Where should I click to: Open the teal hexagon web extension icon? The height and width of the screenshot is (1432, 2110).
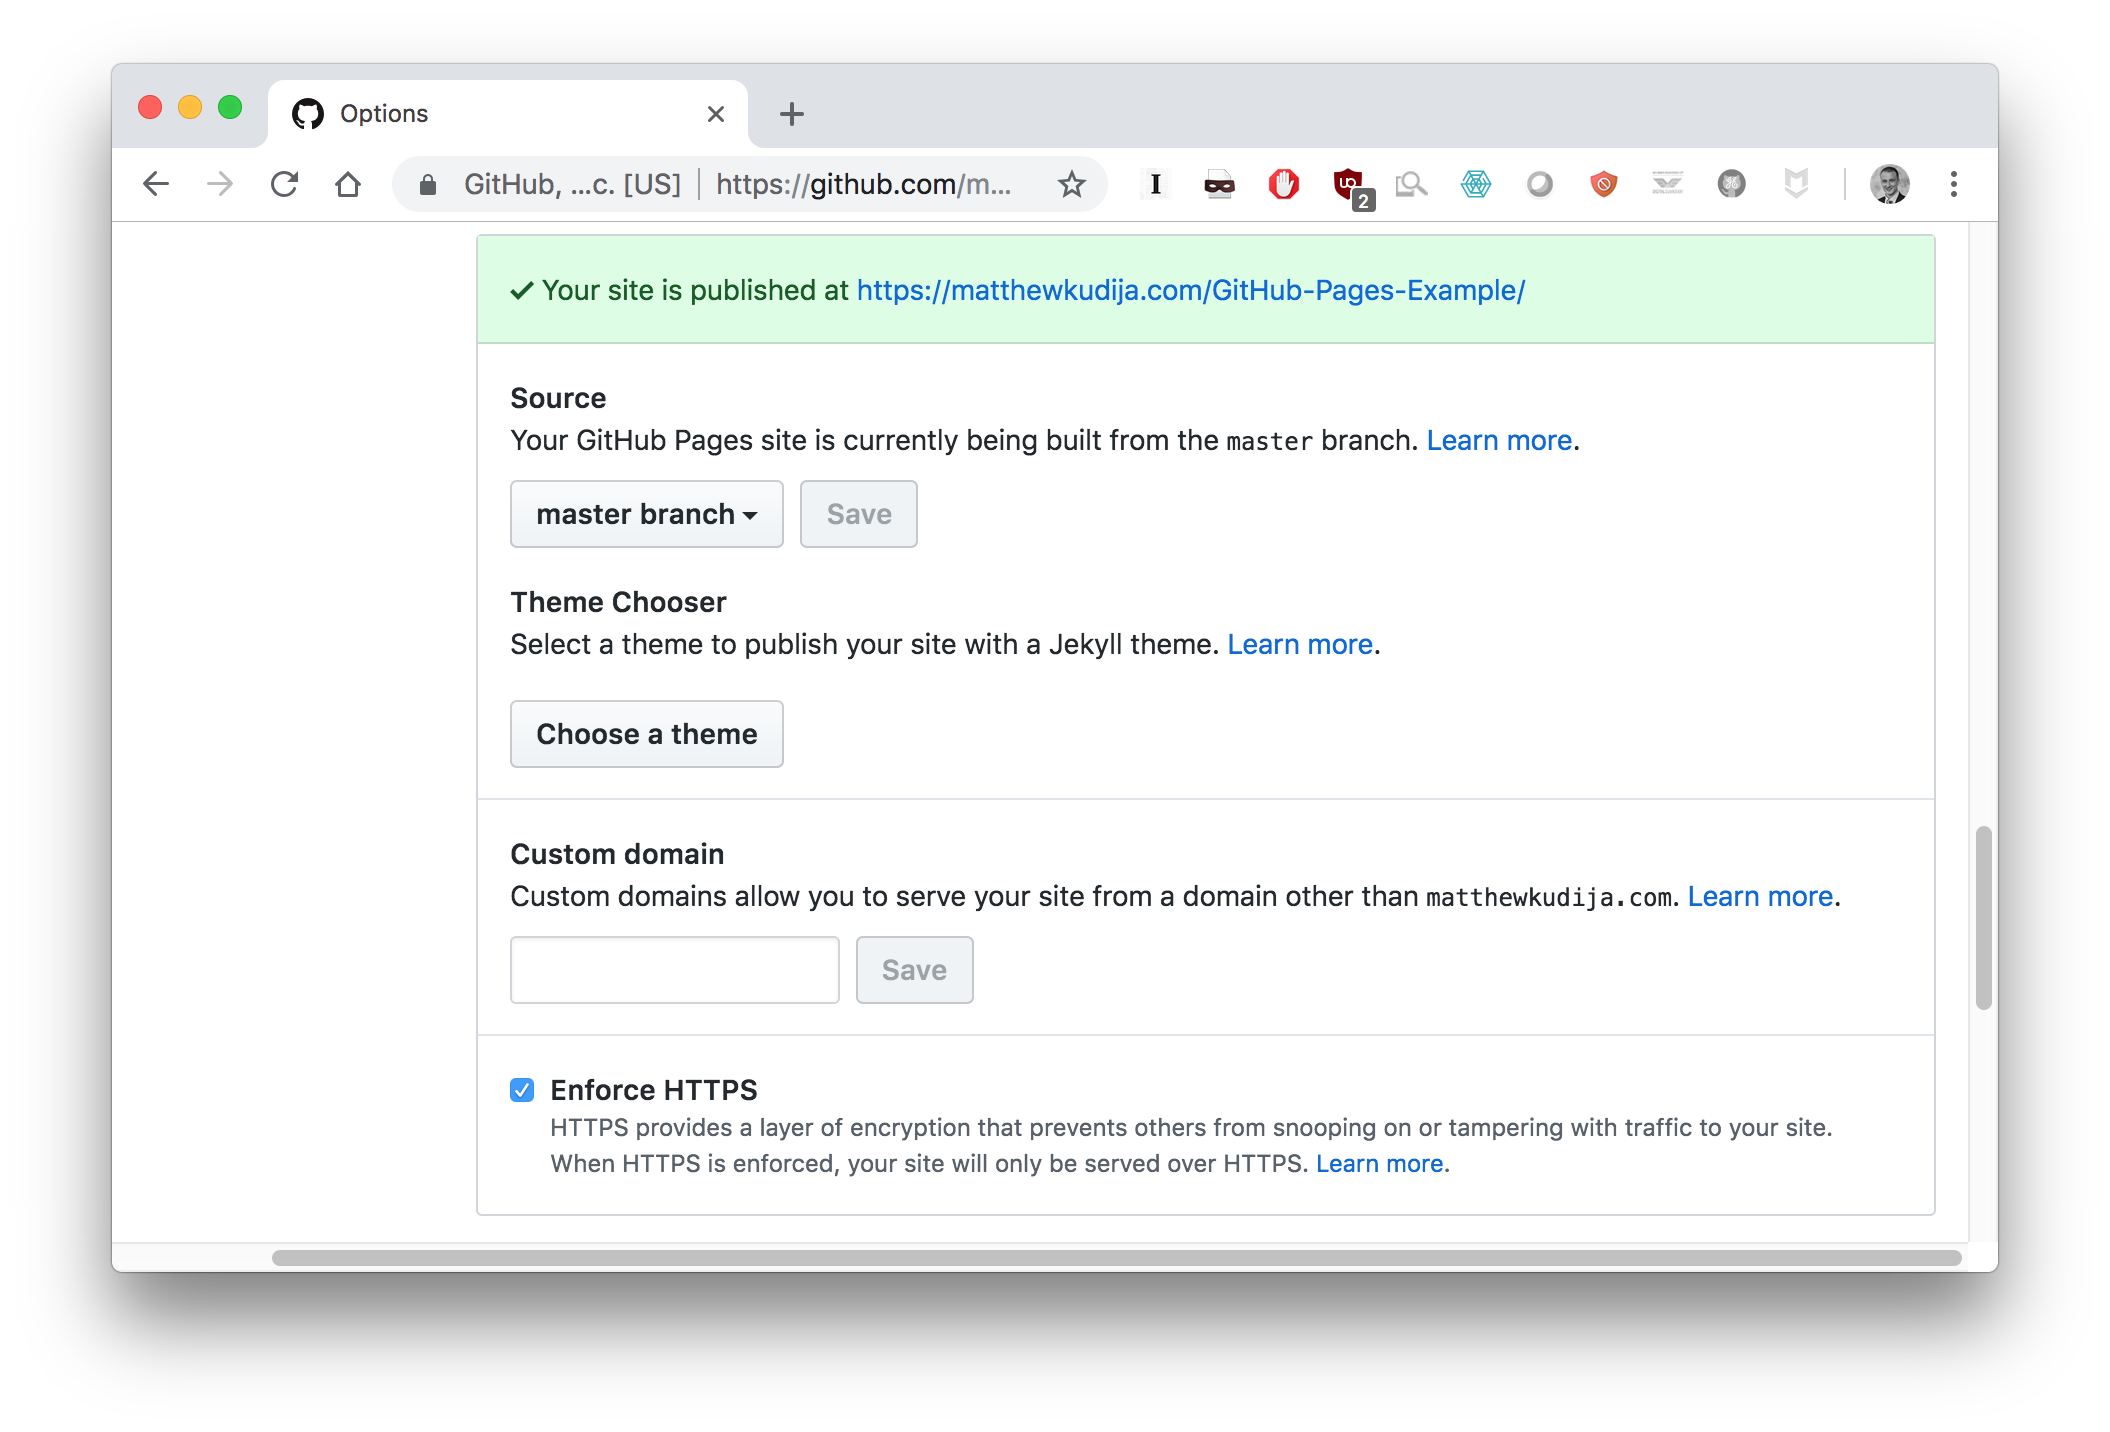coord(1476,184)
